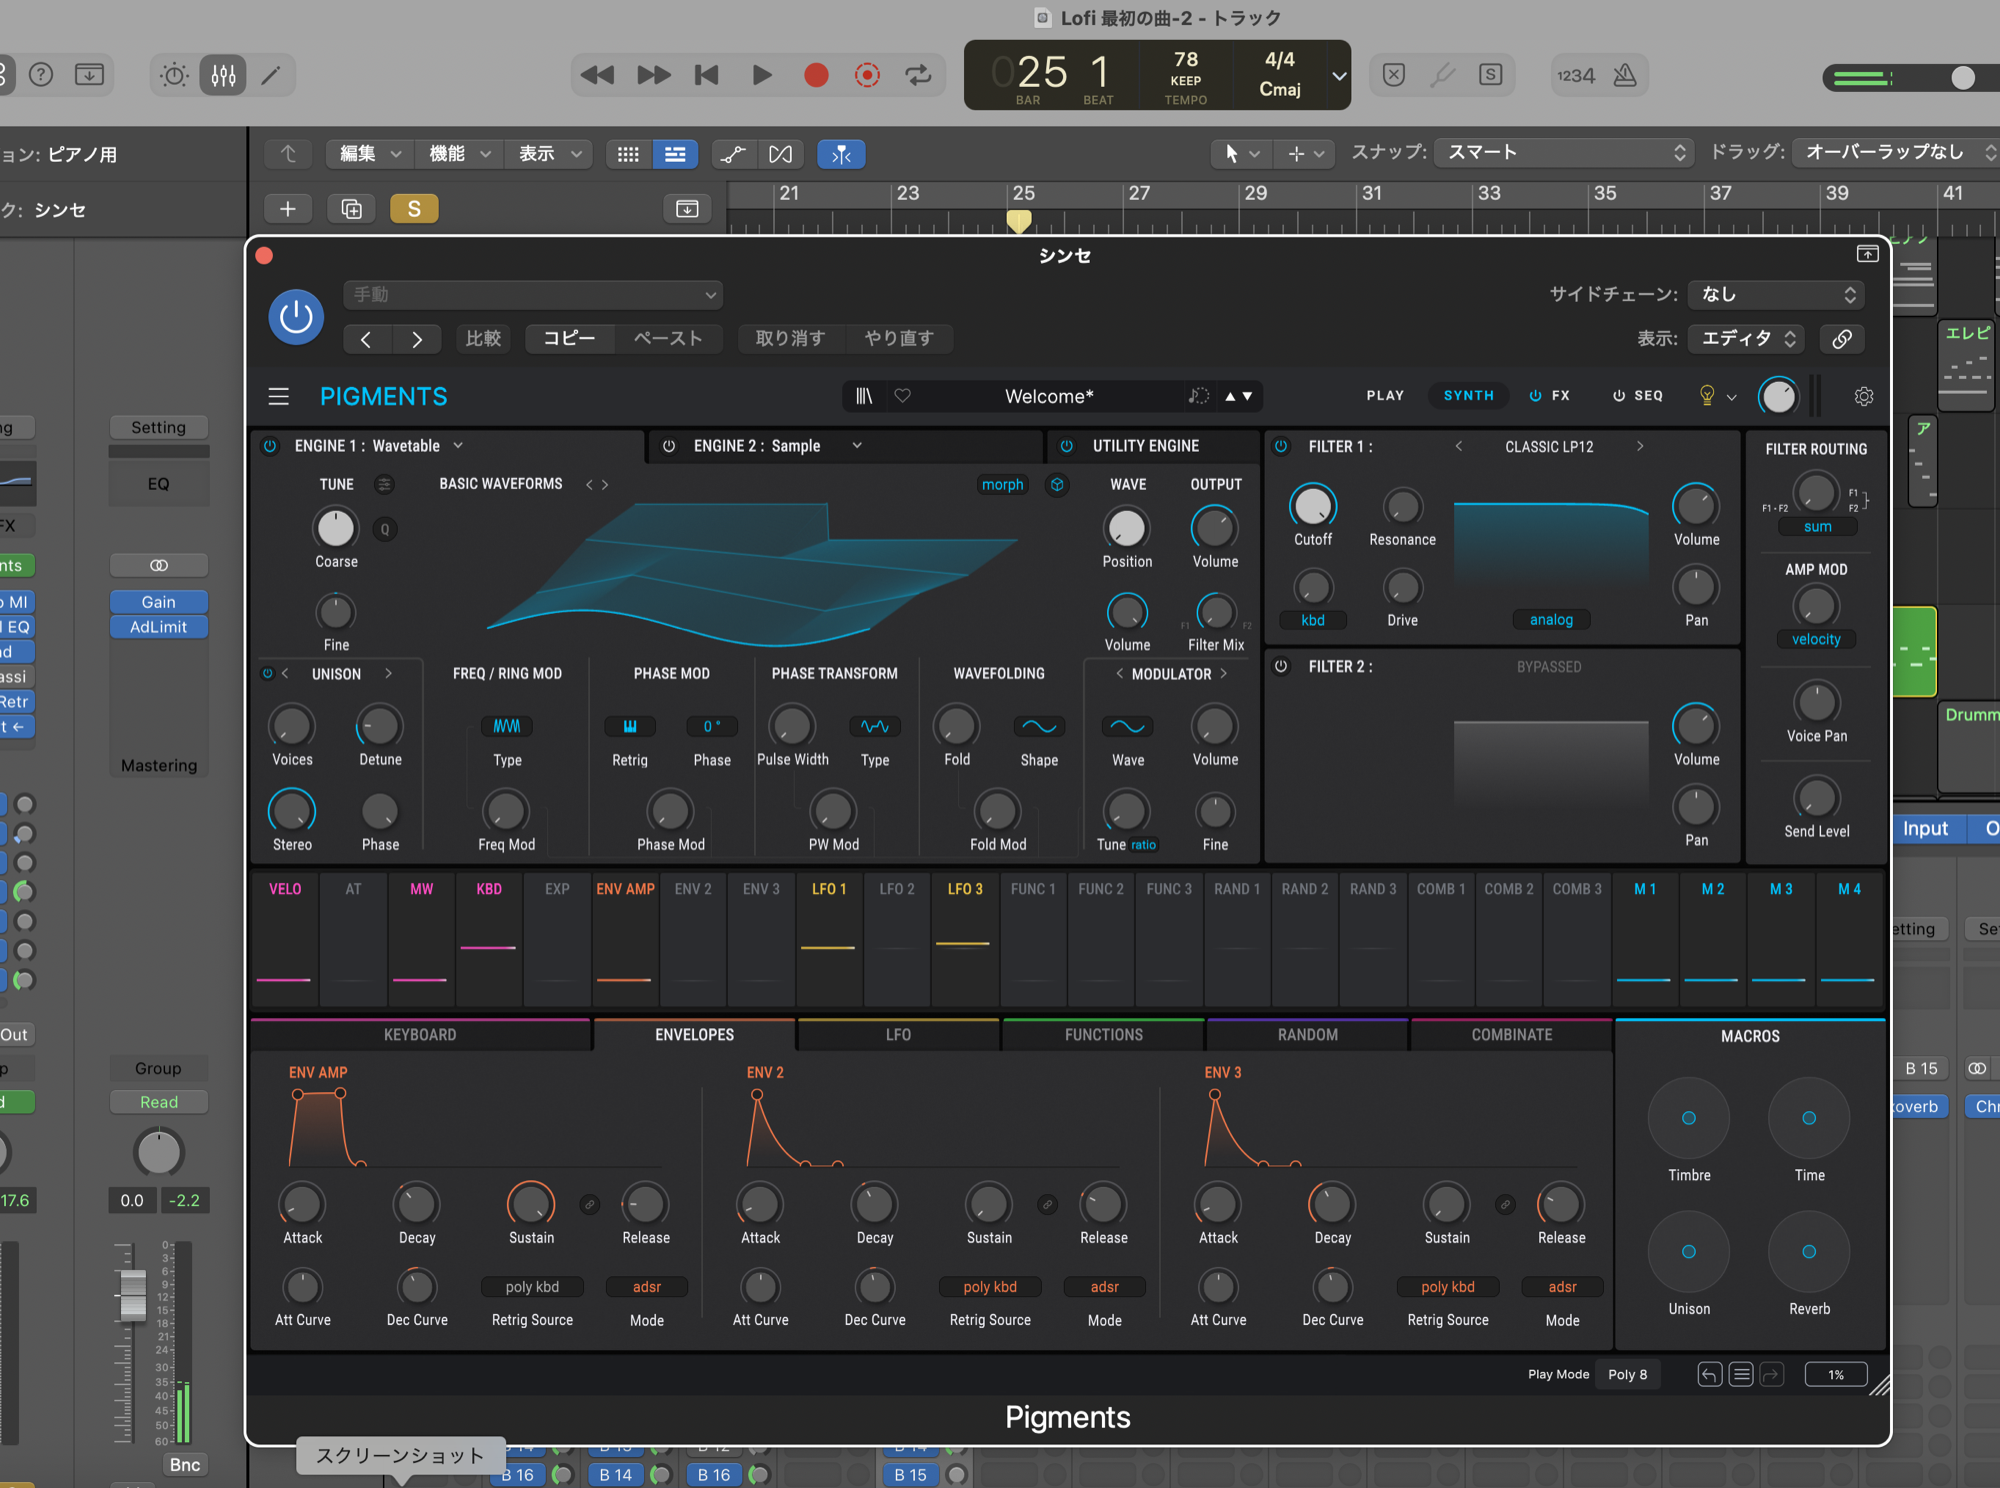Expand the Engine 1 Wavetable type dropdown

click(x=459, y=446)
